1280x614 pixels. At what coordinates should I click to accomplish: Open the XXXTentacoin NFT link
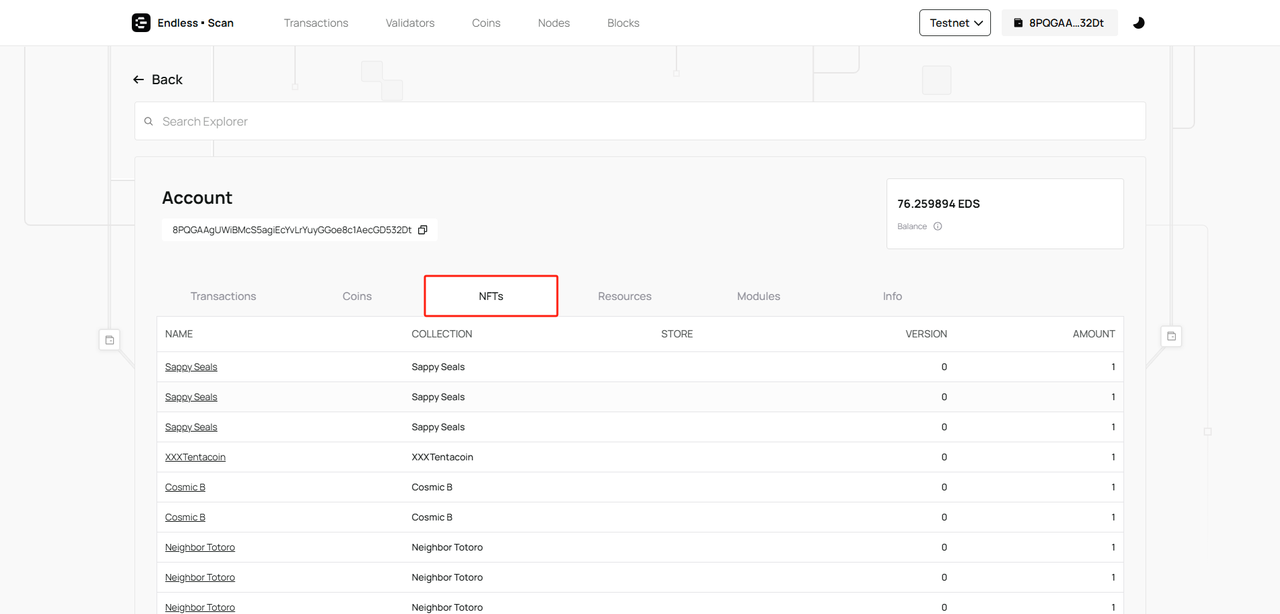tap(195, 457)
